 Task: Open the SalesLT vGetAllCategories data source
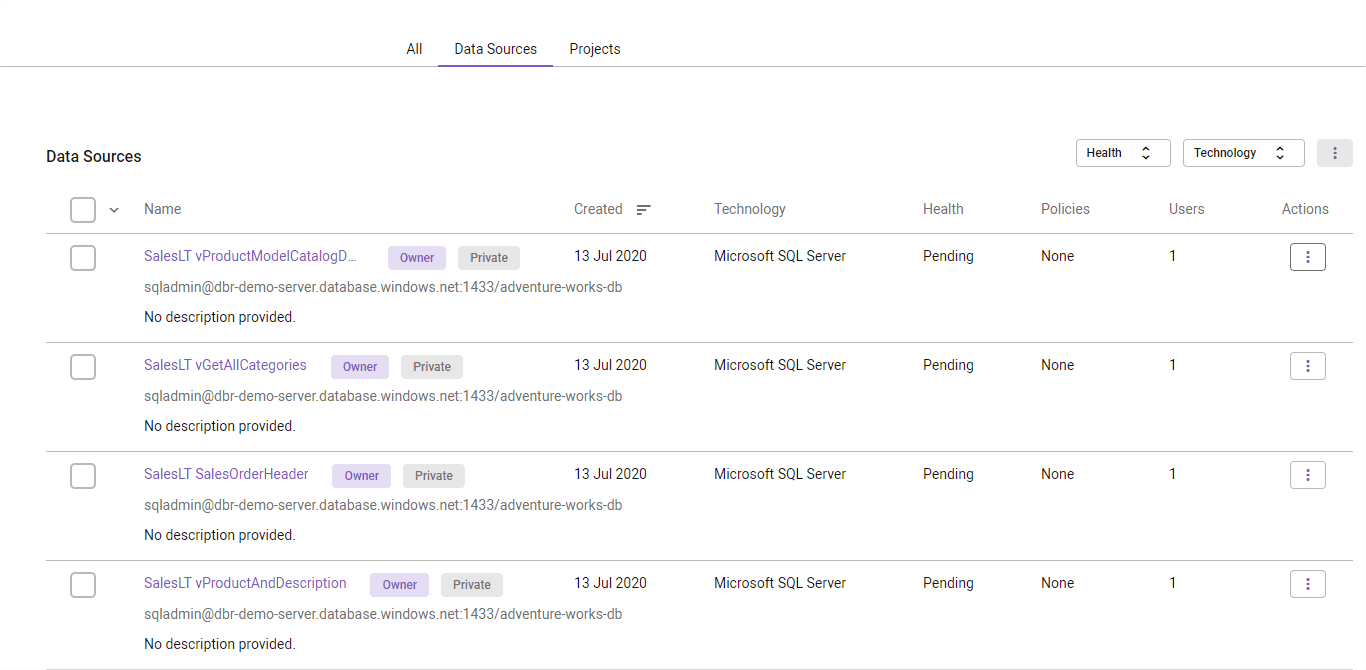(225, 364)
